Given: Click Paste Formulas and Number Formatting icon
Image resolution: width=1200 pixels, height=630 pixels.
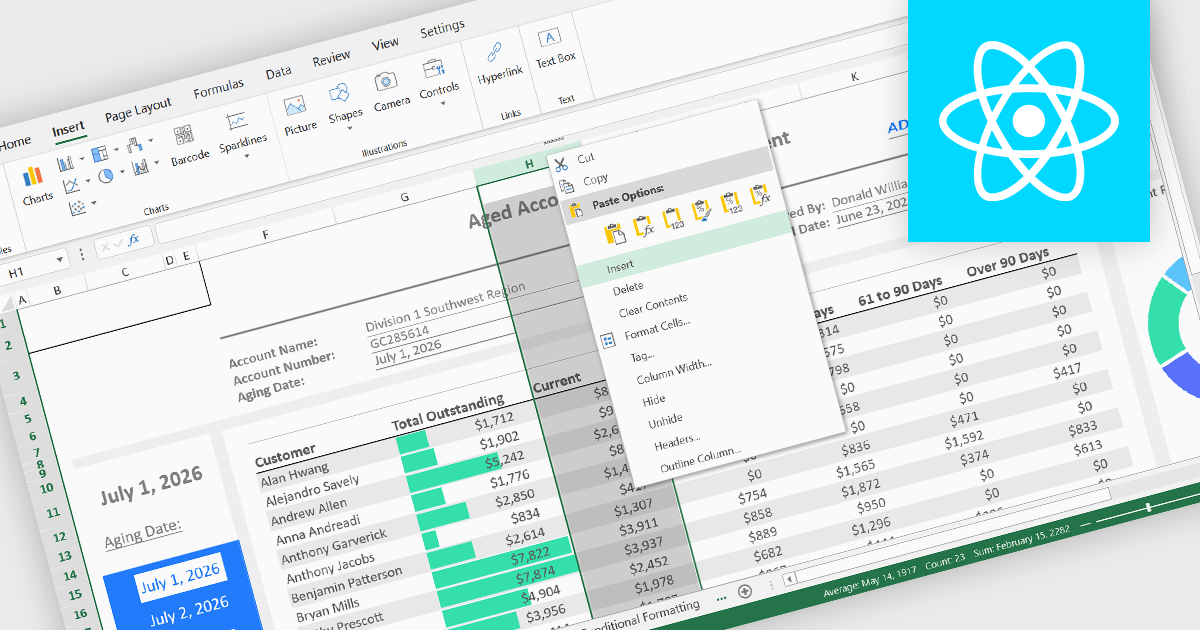Looking at the screenshot, I should [x=762, y=193].
